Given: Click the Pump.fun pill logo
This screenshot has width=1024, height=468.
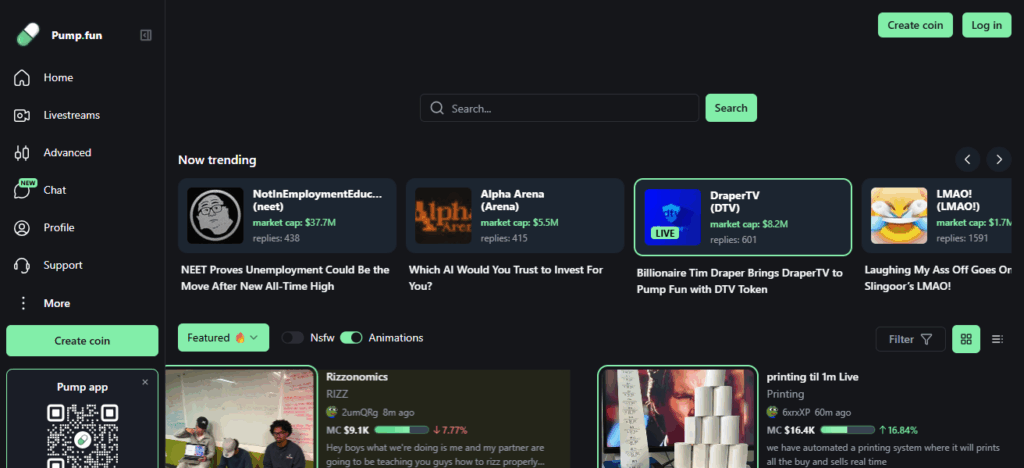Looking at the screenshot, I should point(27,35).
